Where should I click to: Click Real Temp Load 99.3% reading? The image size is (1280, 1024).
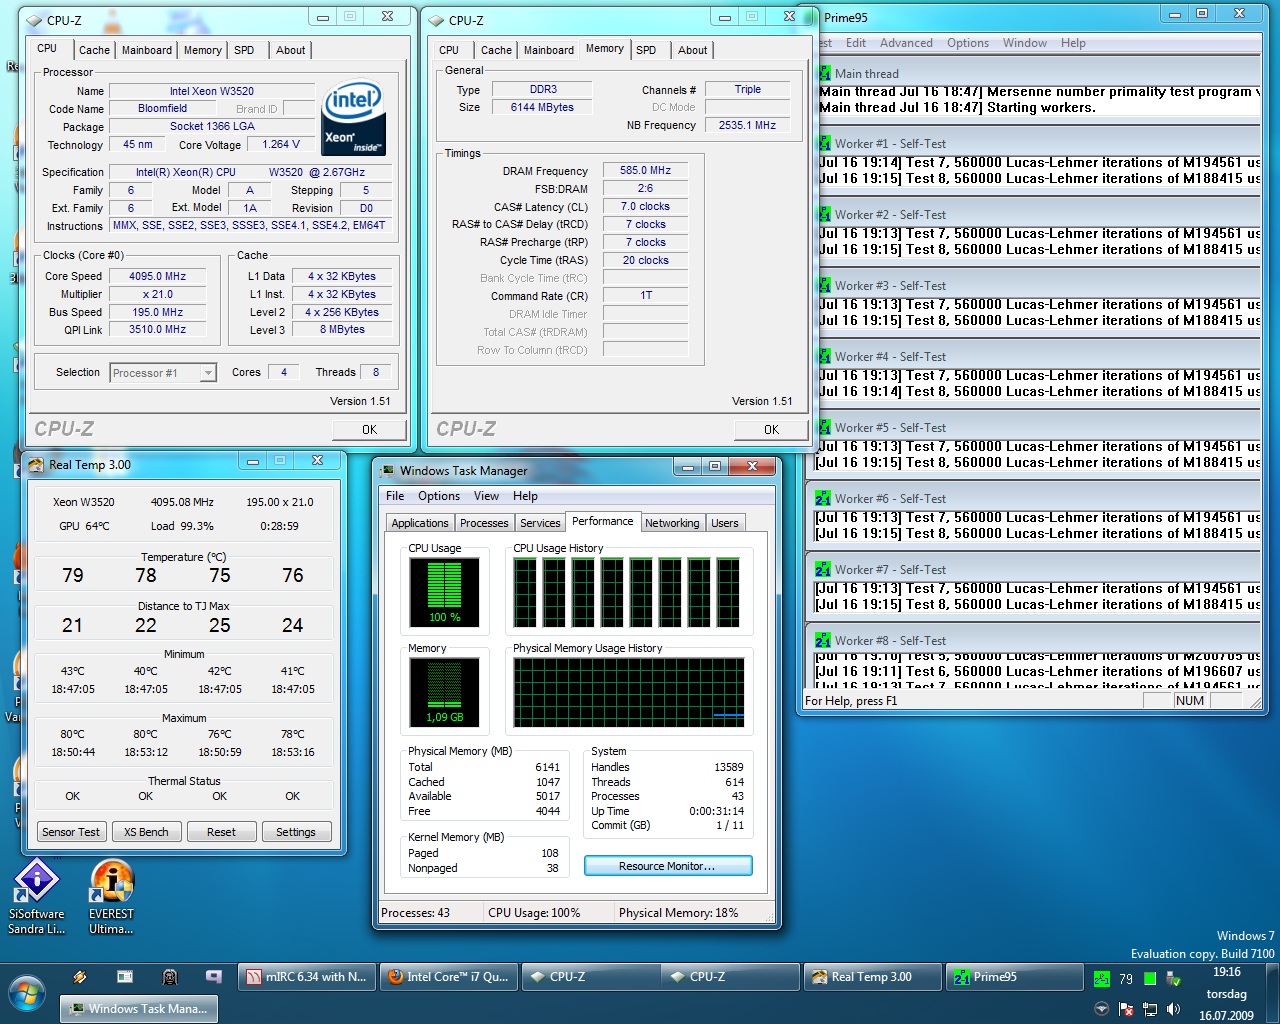(182, 526)
